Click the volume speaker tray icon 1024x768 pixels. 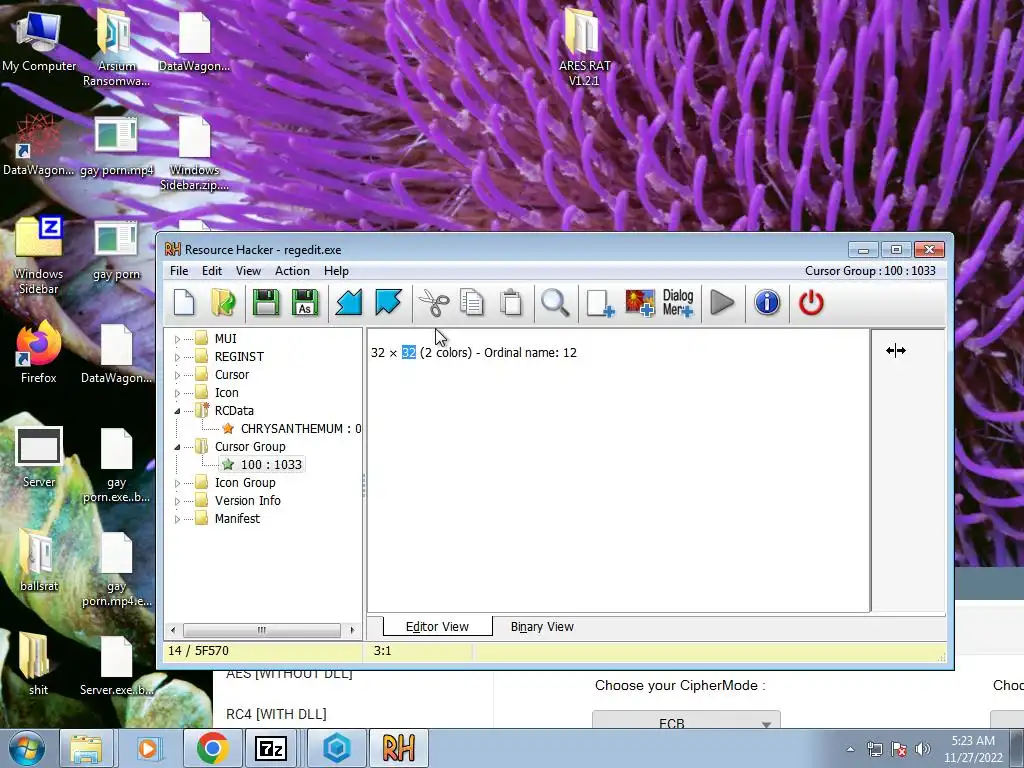click(x=922, y=749)
